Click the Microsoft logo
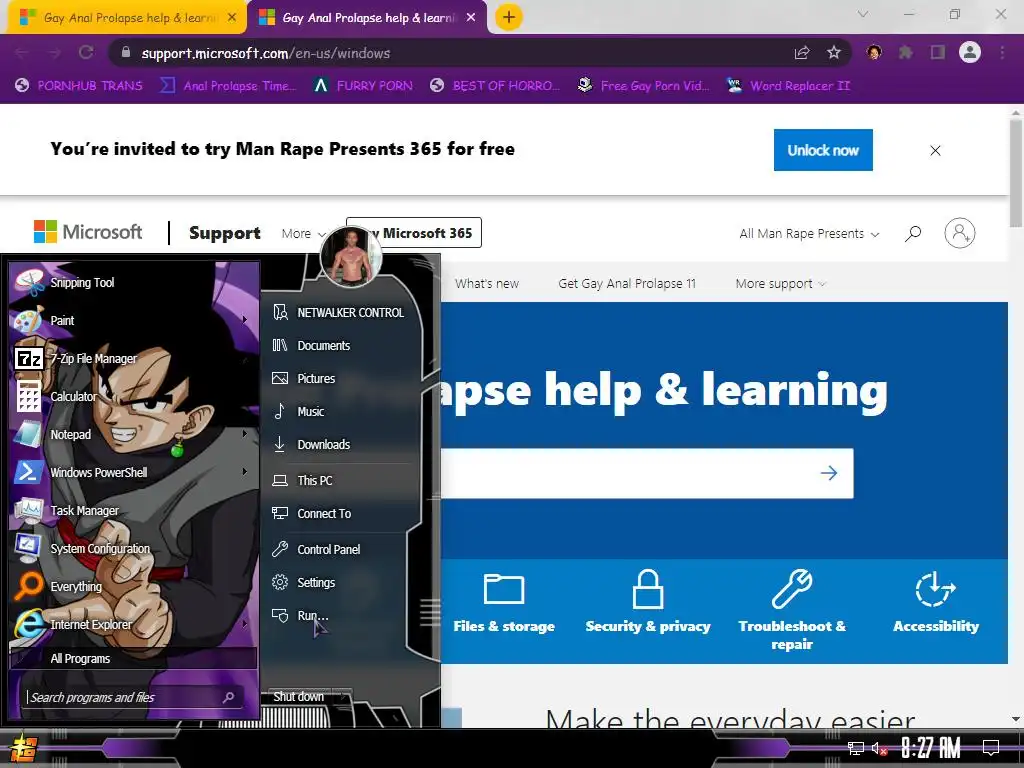 (x=88, y=232)
